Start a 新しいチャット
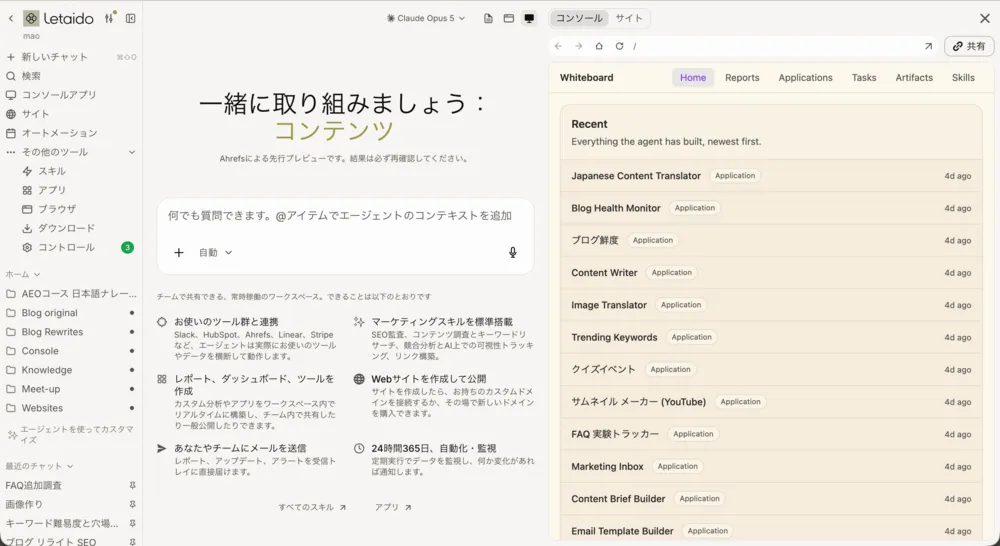Screen dimensions: 1000x546 (x=71, y=57)
